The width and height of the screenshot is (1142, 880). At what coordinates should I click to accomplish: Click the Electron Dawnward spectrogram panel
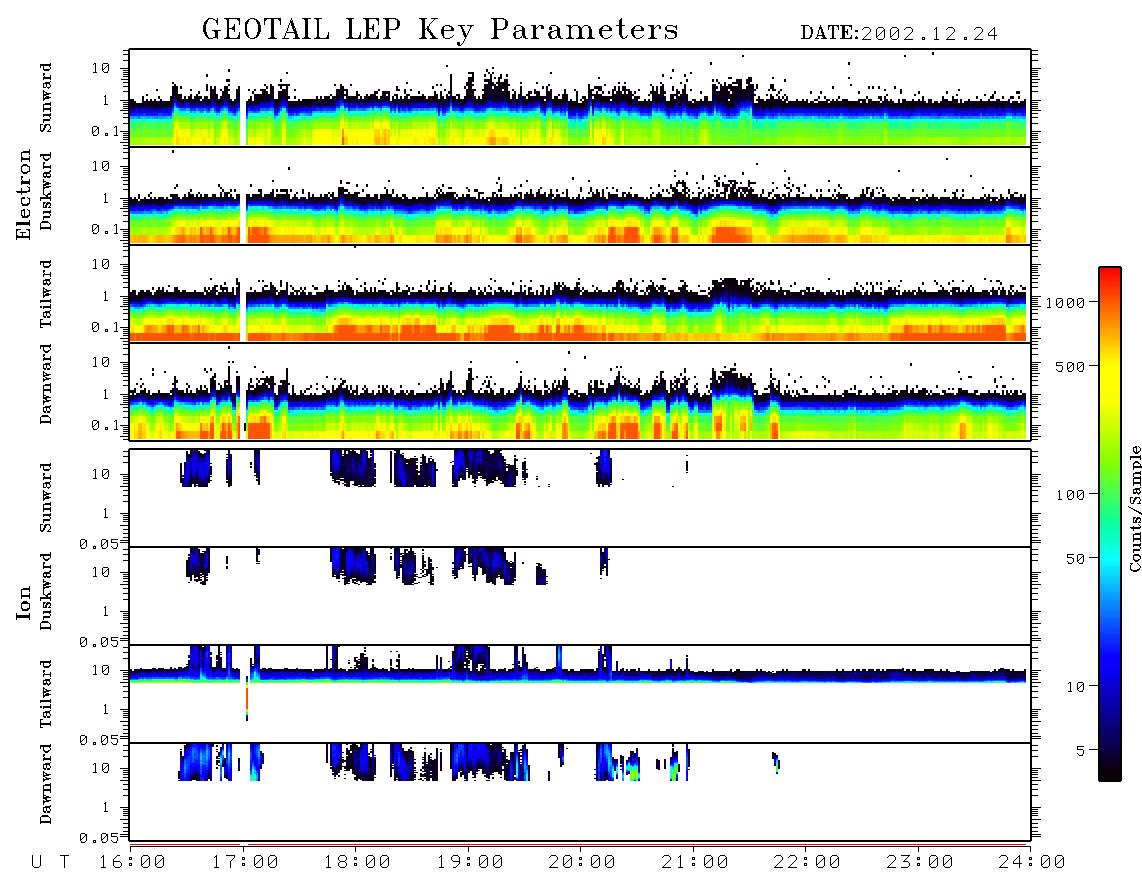pyautogui.click(x=580, y=391)
